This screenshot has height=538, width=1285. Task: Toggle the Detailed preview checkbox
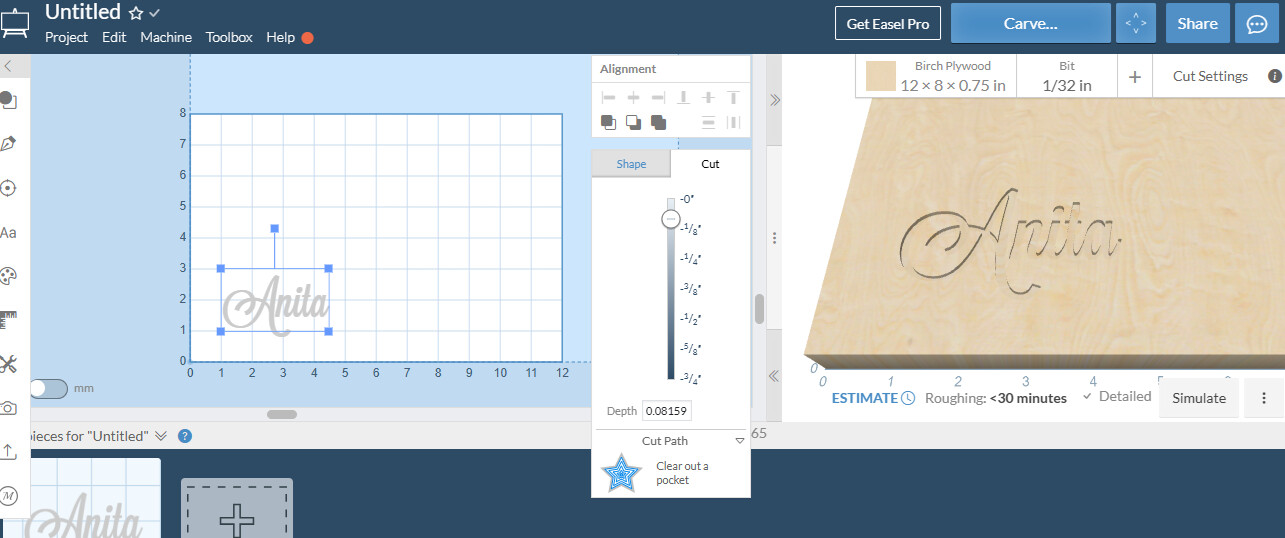tap(1087, 397)
